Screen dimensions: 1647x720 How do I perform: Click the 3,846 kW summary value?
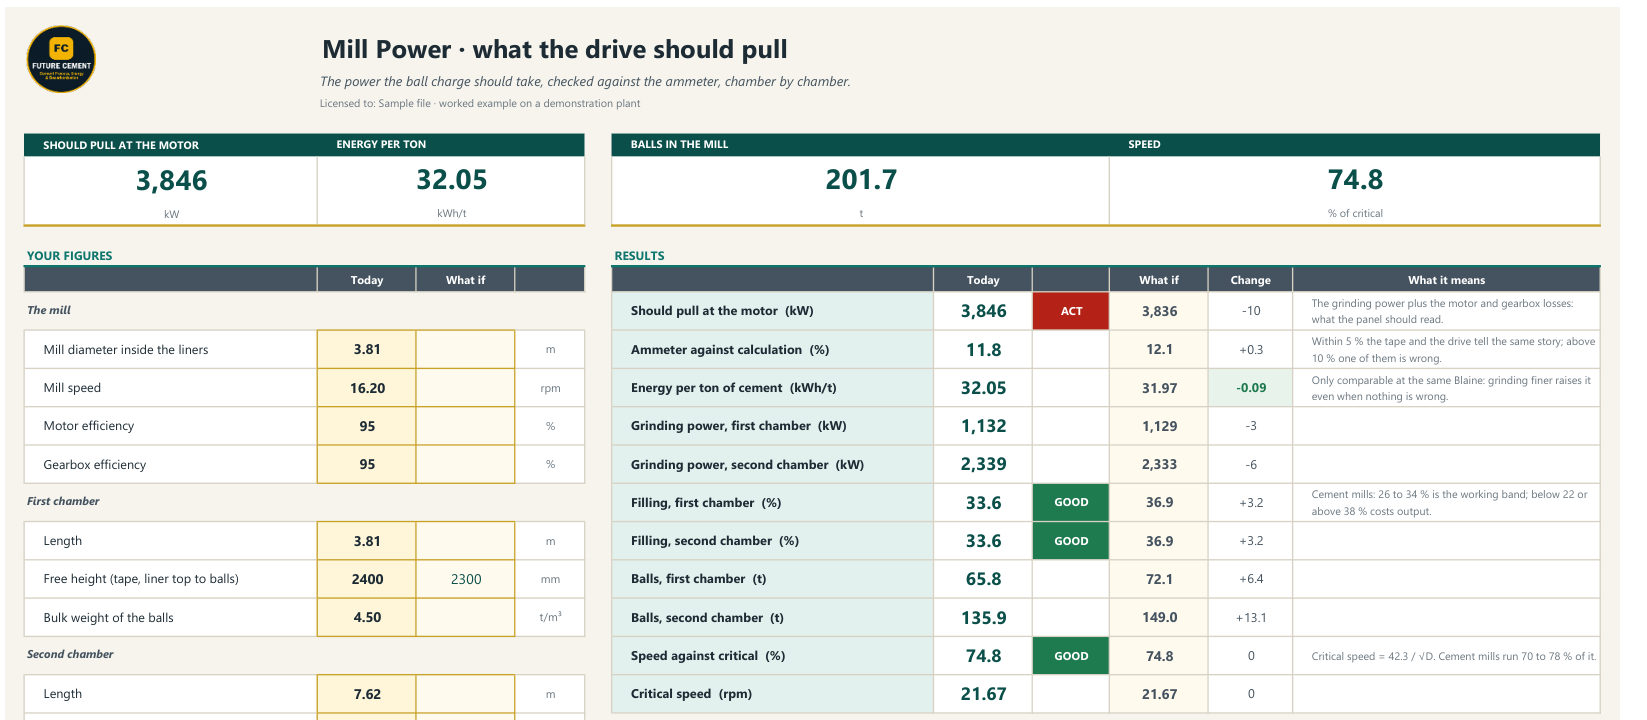pyautogui.click(x=171, y=181)
